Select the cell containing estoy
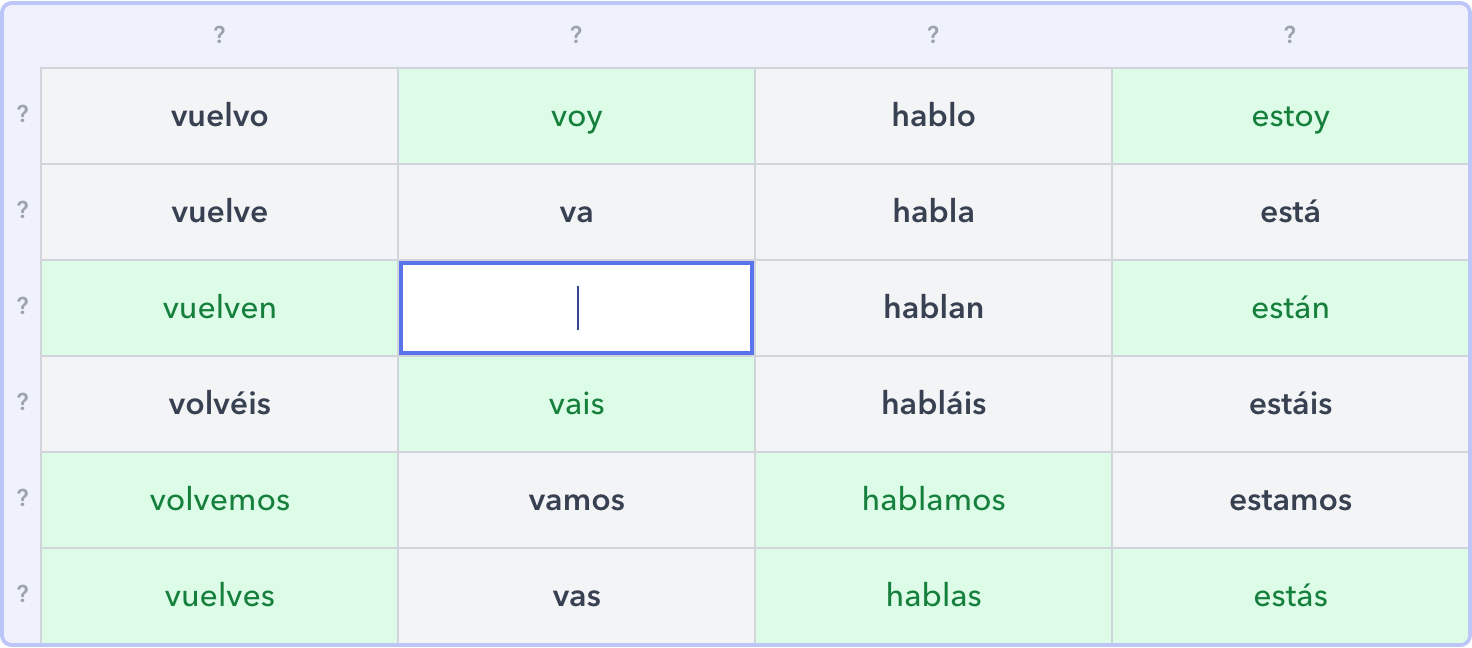1472x648 pixels. tap(1290, 115)
